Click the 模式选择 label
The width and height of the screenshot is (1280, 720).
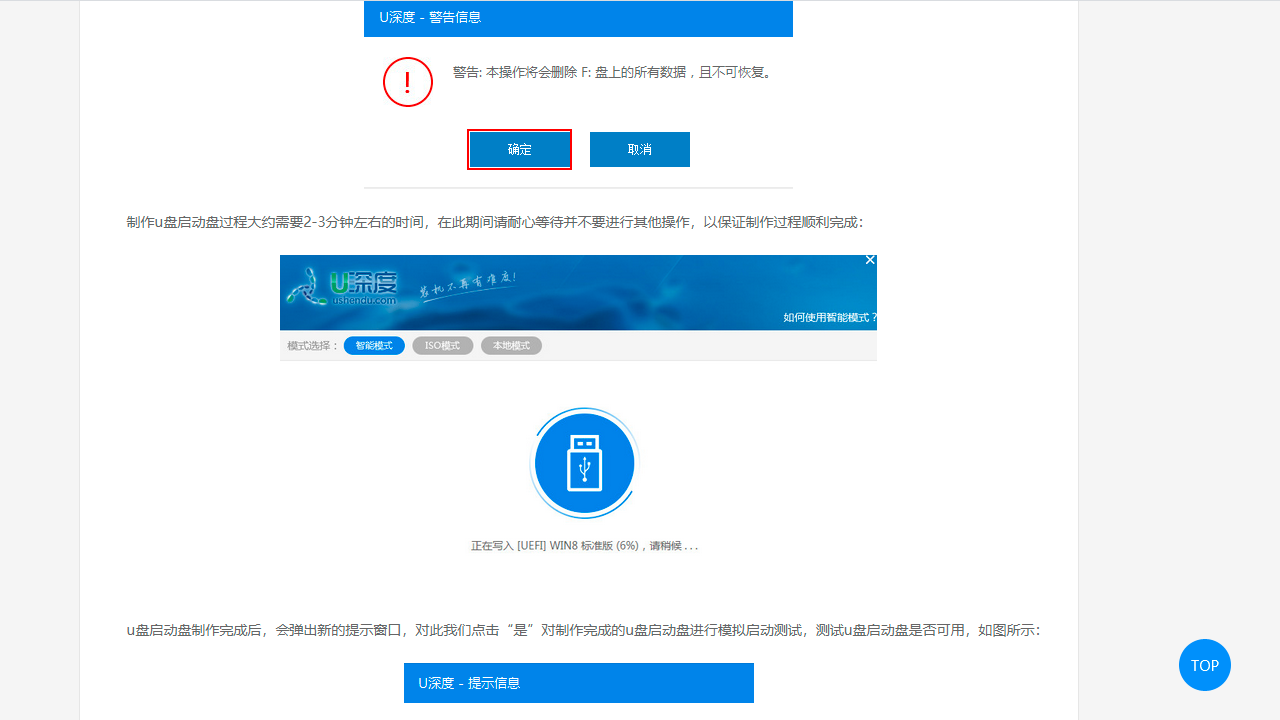(x=313, y=346)
